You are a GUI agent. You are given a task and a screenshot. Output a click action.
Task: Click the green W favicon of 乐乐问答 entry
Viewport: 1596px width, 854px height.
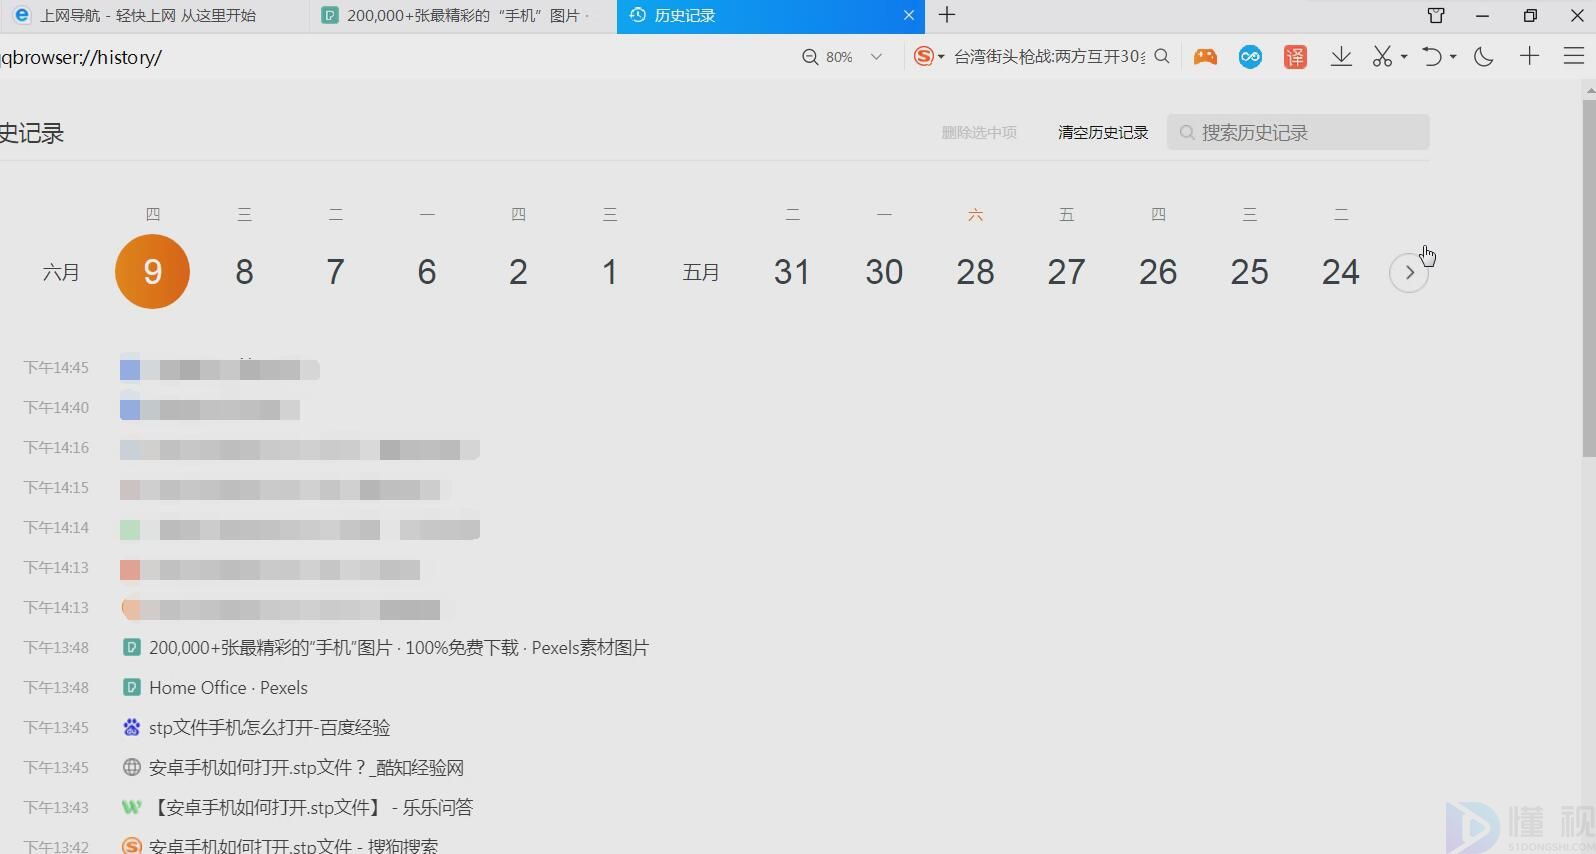point(131,808)
